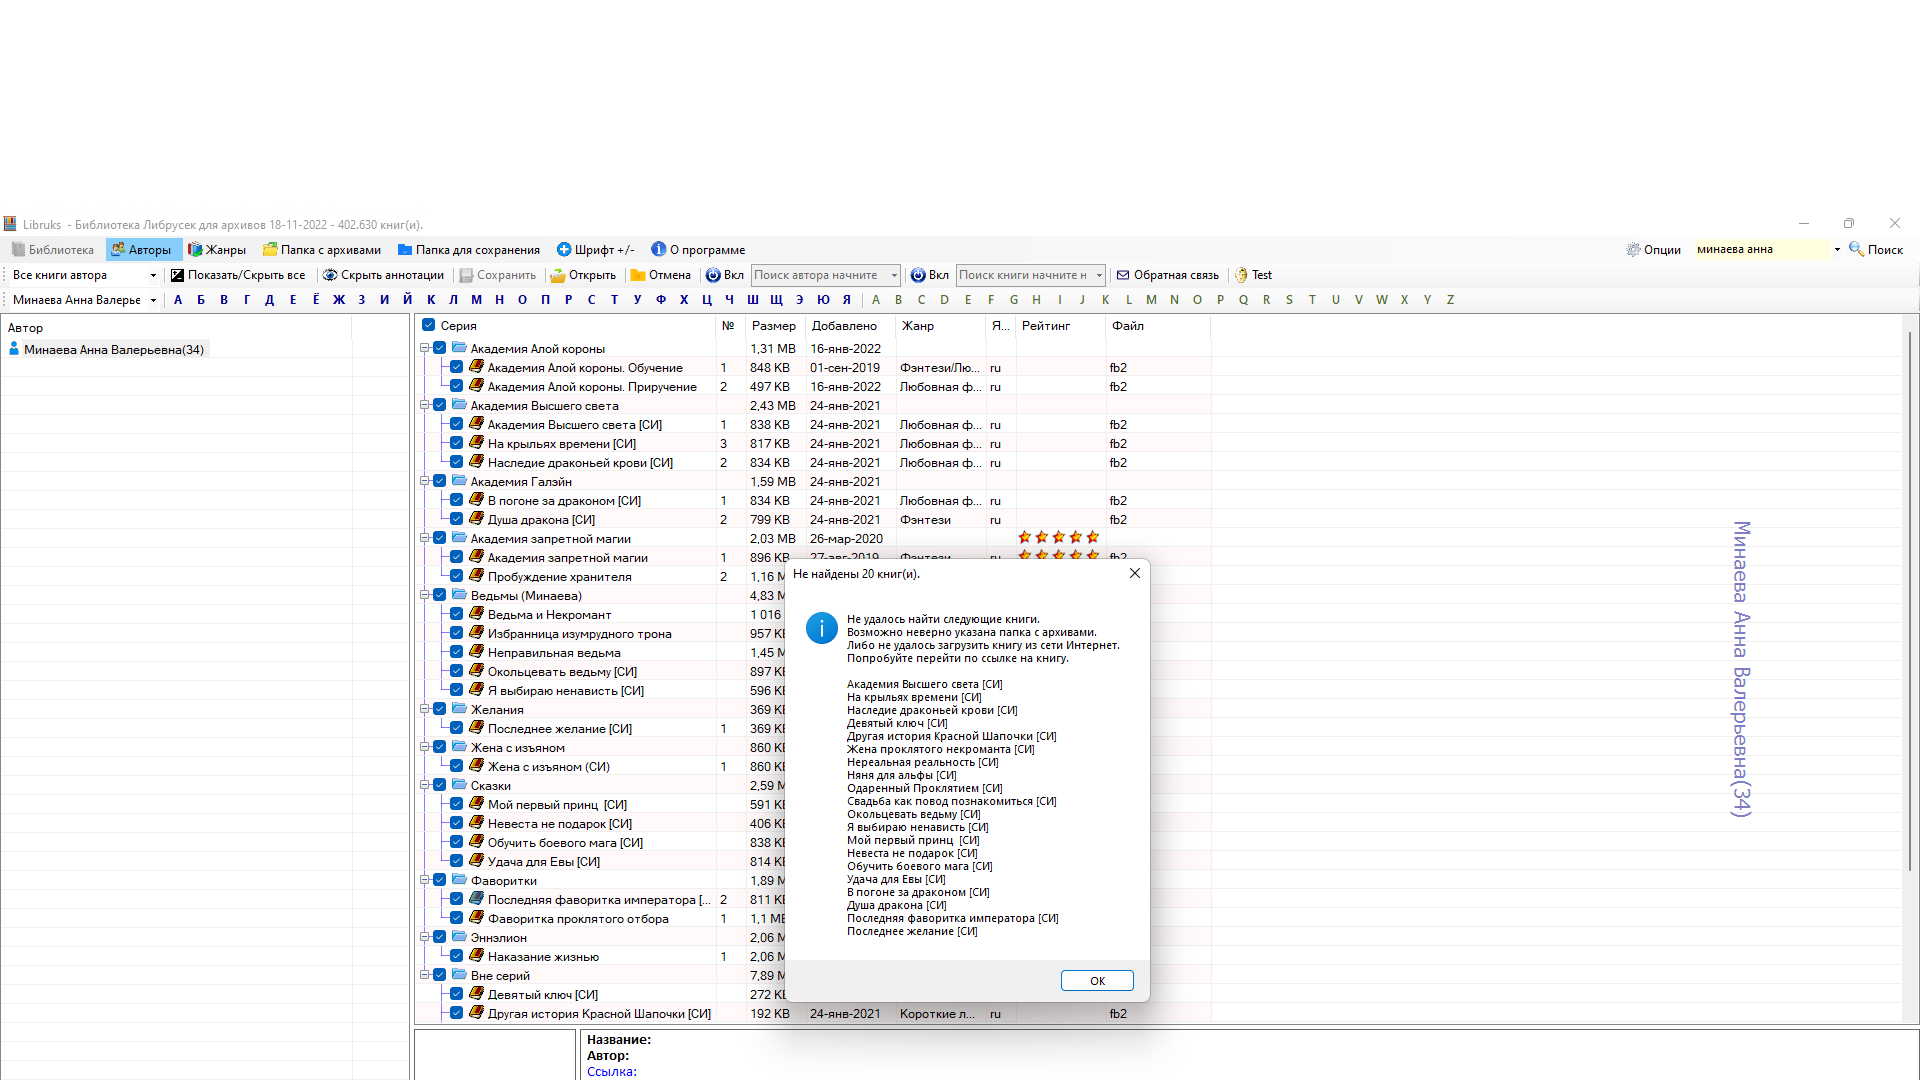Uncheck the Серия header checkbox
The height and width of the screenshot is (1080, 1920).
pyautogui.click(x=429, y=325)
